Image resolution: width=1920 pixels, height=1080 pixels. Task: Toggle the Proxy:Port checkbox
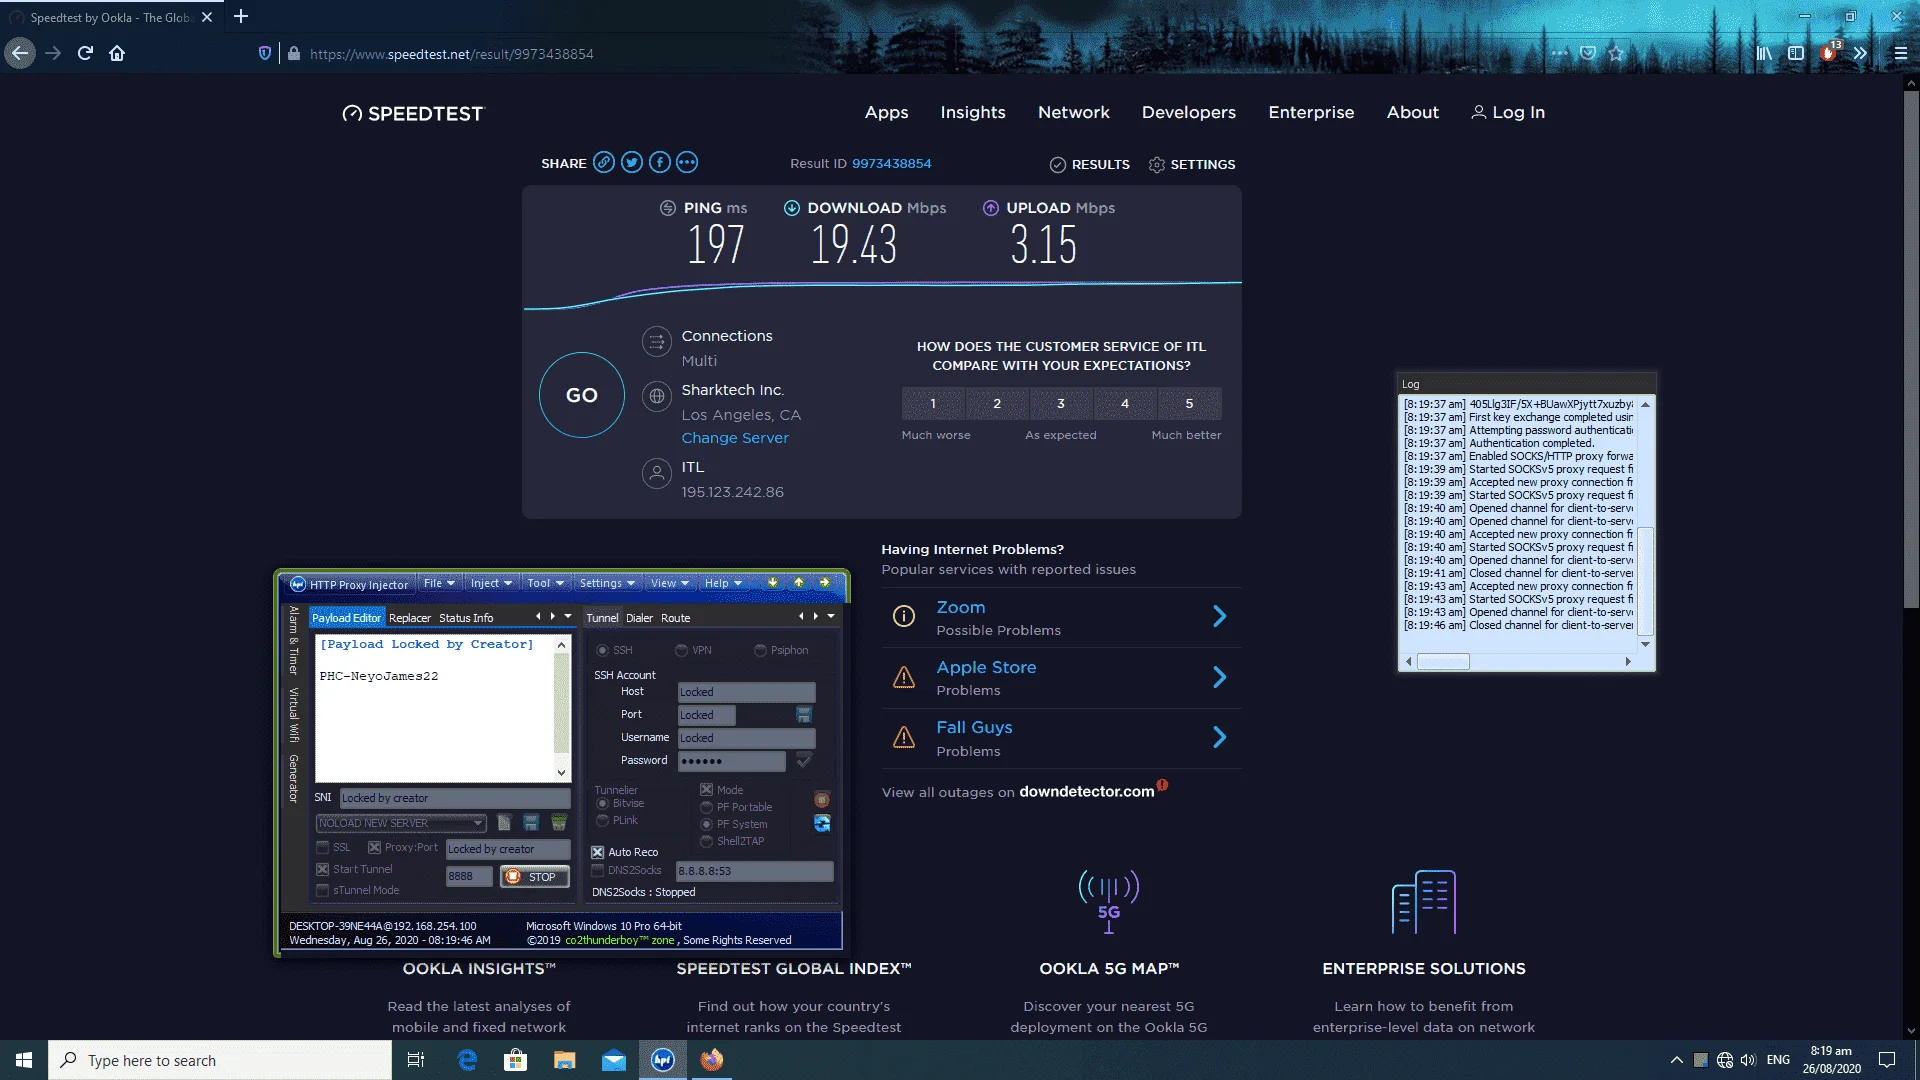(x=374, y=847)
